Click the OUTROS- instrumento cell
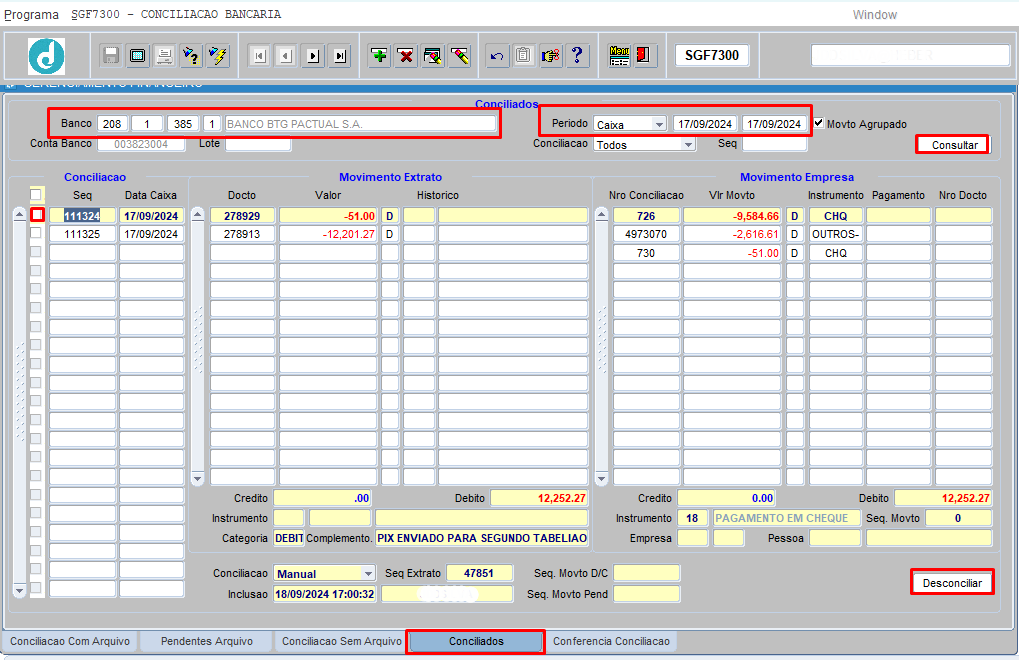This screenshot has height=660, width=1019. pyautogui.click(x=836, y=234)
